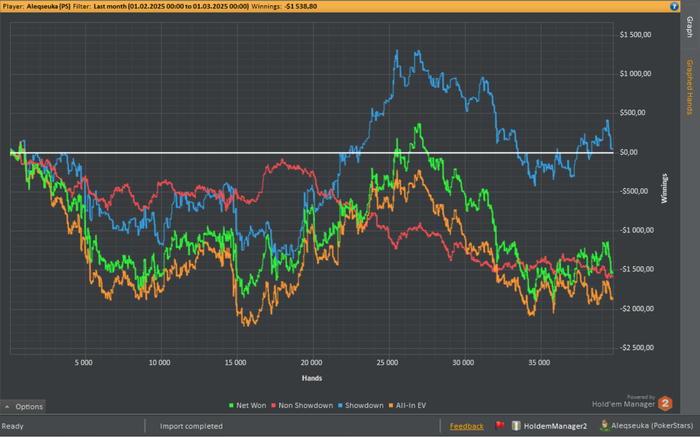Switch to the Graph tab
This screenshot has width=700, height=437.
click(690, 28)
